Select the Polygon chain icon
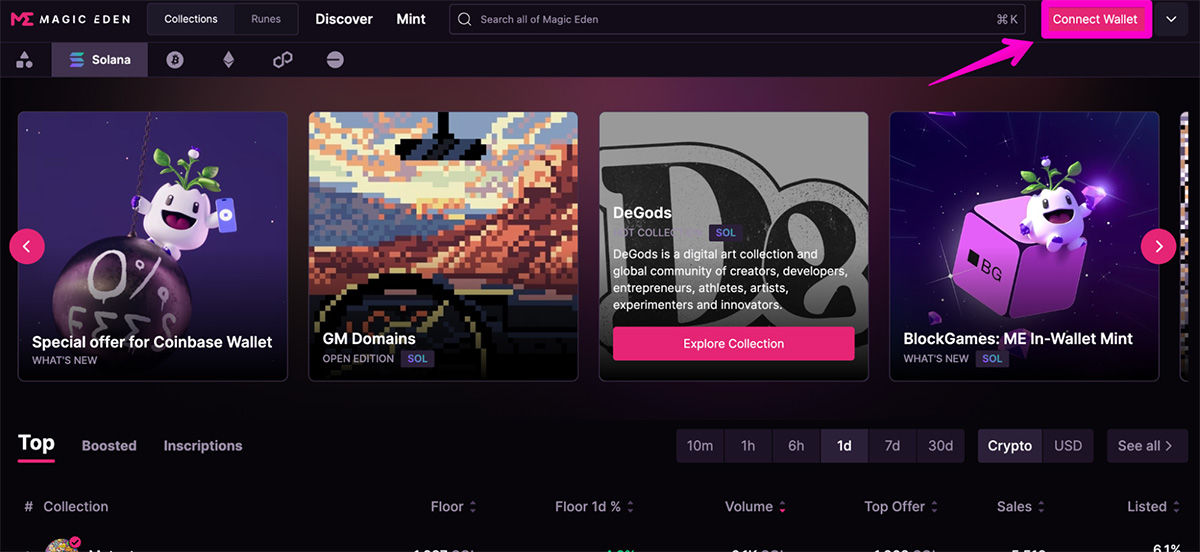The width and height of the screenshot is (1200, 552). pyautogui.click(x=282, y=60)
